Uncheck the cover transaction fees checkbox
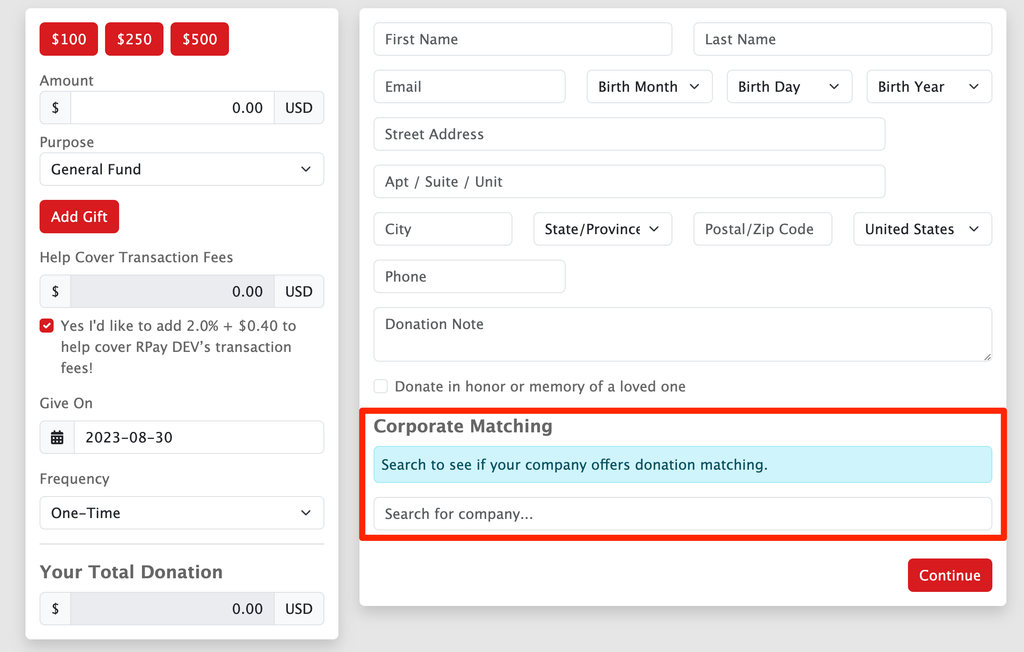The height and width of the screenshot is (652, 1024). (46, 325)
